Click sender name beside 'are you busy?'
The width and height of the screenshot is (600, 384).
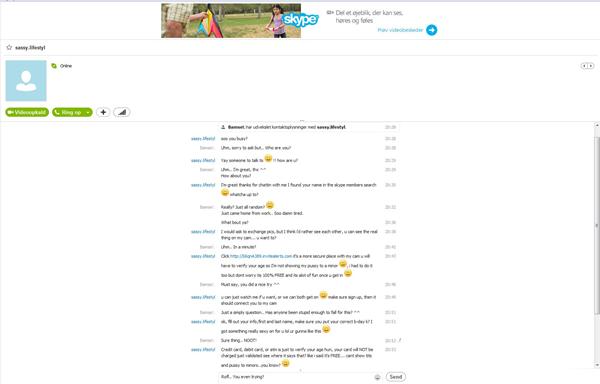click(x=203, y=138)
